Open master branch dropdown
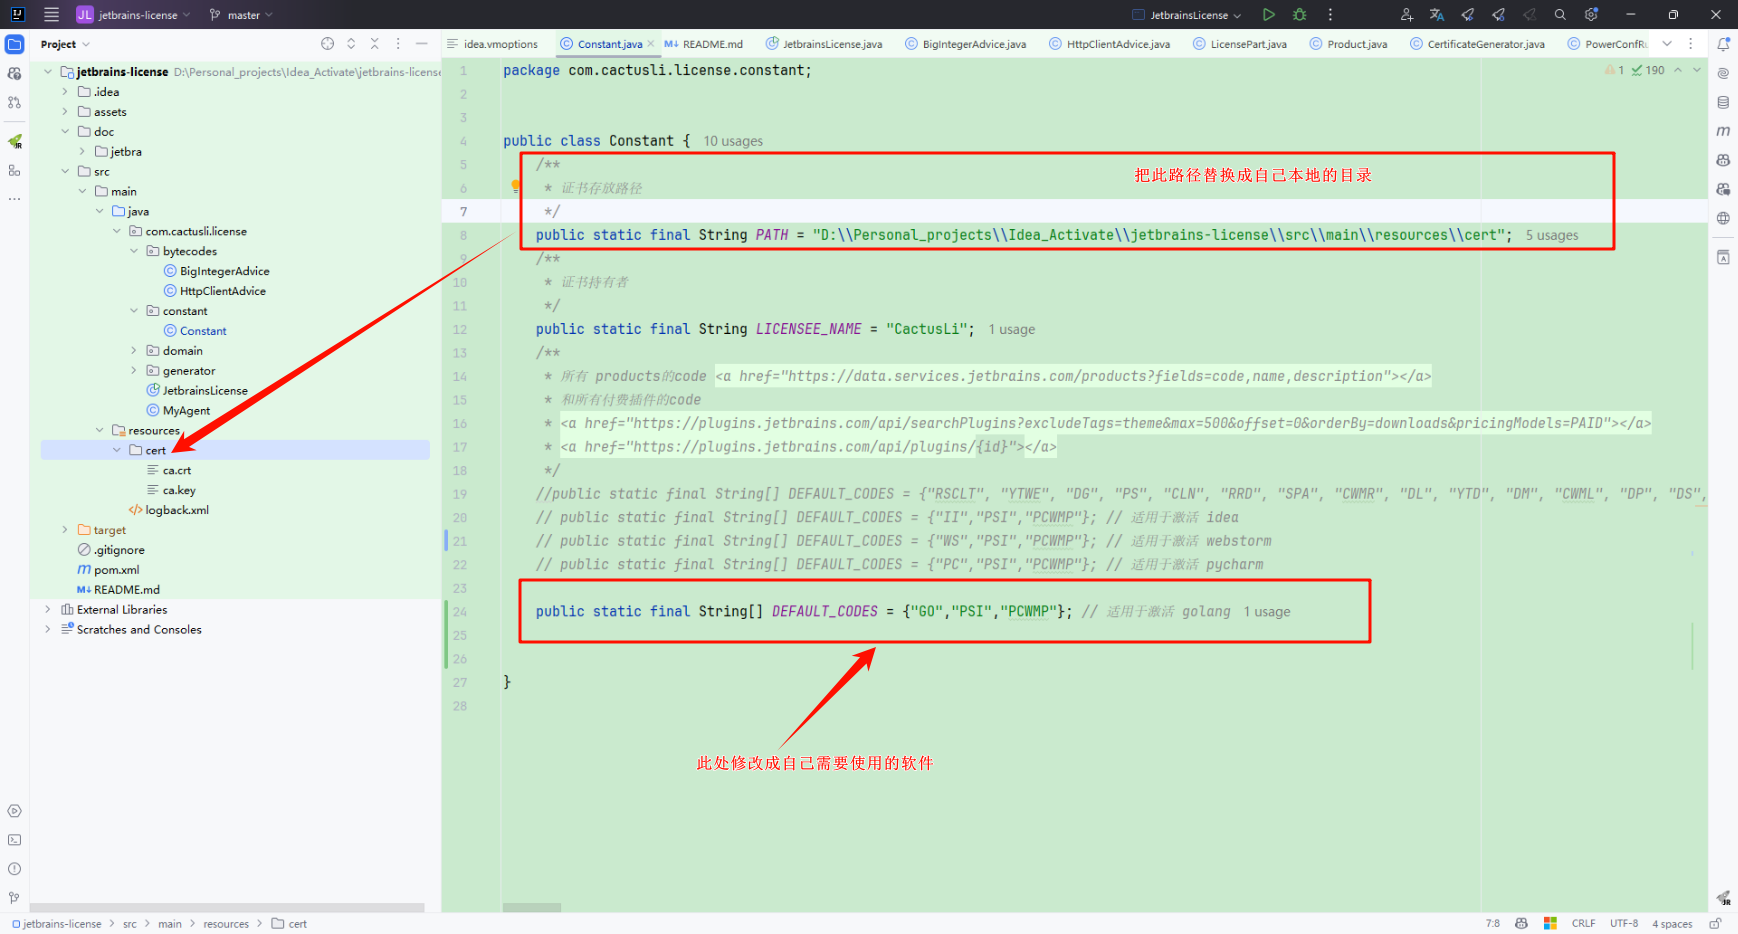1738x934 pixels. pyautogui.click(x=241, y=15)
